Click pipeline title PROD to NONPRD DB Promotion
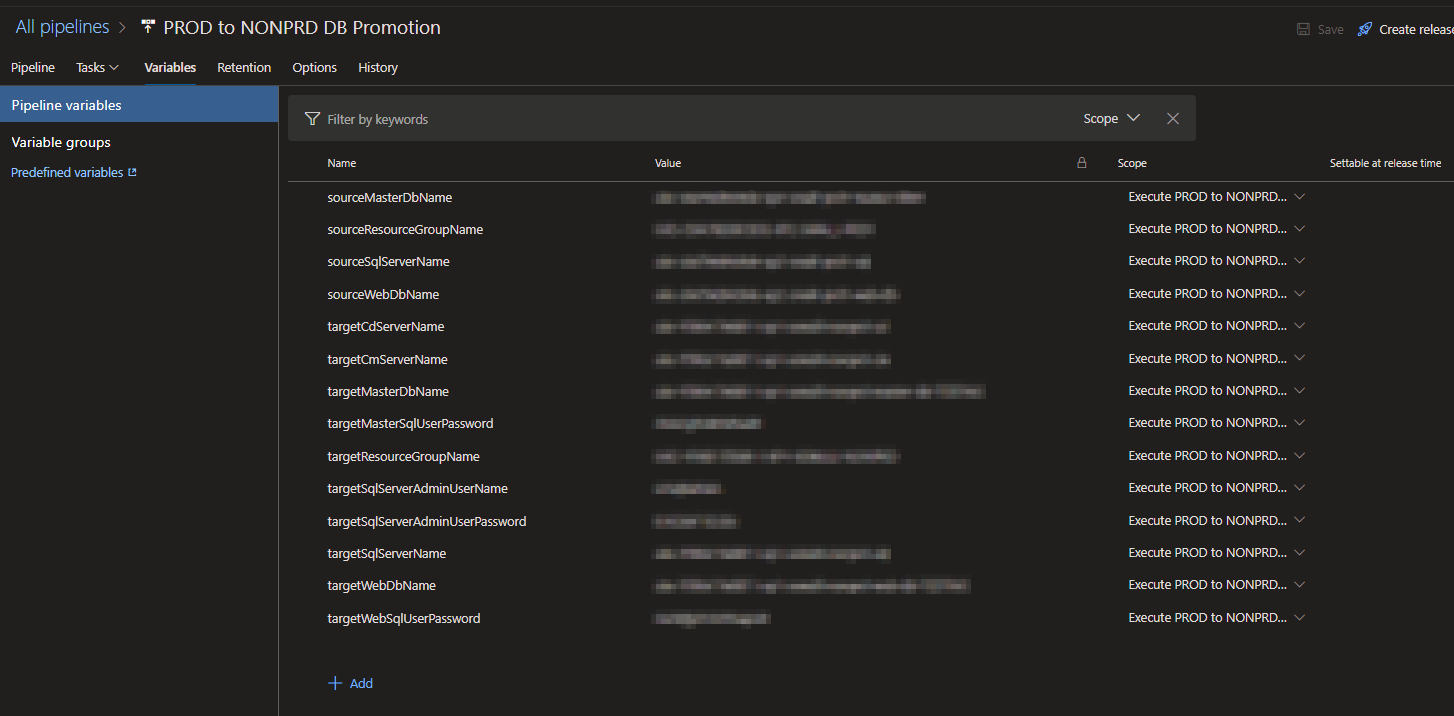This screenshot has height=716, width=1454. click(x=302, y=27)
